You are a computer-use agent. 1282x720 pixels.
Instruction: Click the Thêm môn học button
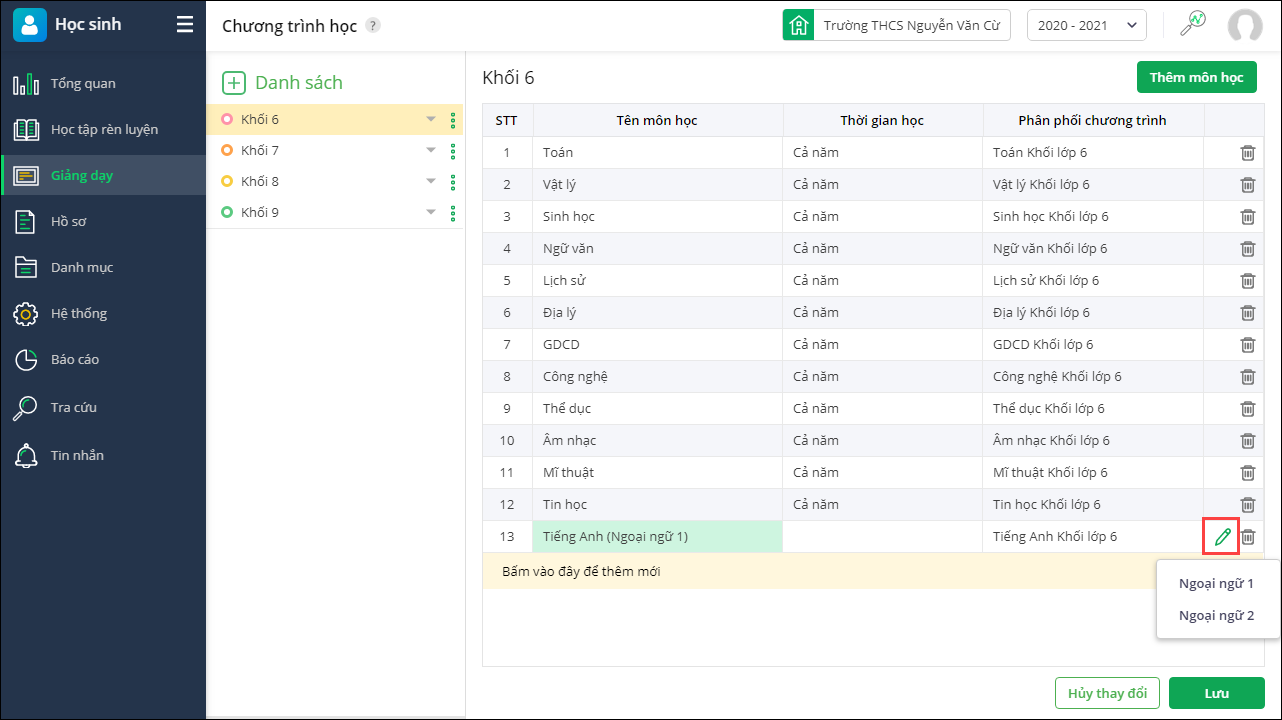click(1196, 78)
